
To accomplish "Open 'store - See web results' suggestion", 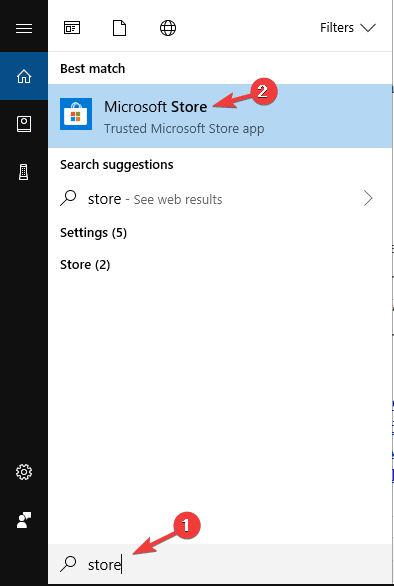I will coord(220,199).
